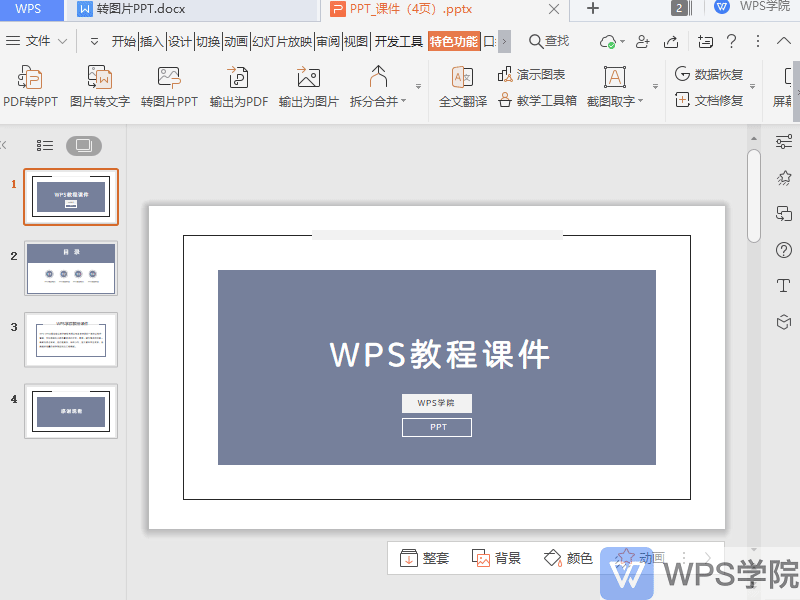
Task: Open the more options vertical dots menu
Action: (x=758, y=41)
